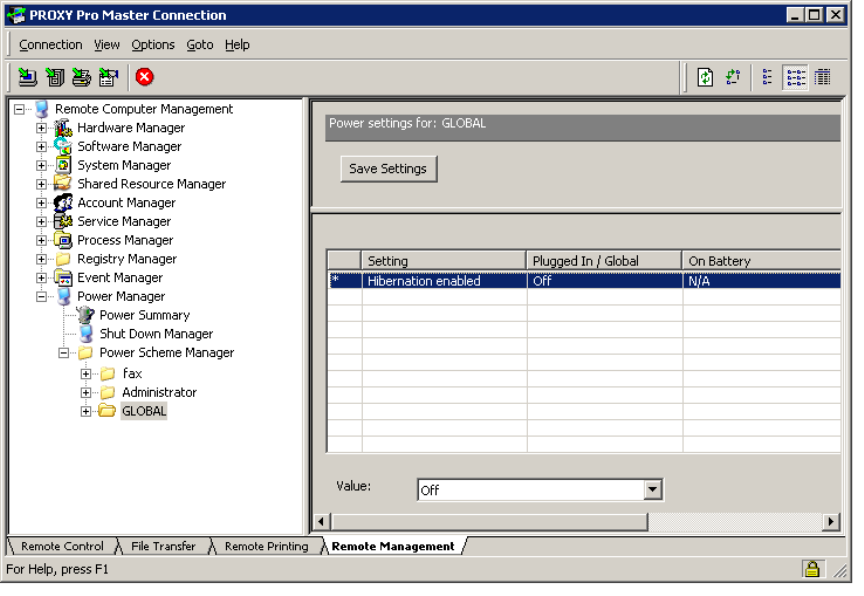Open the View menu

coord(106,45)
